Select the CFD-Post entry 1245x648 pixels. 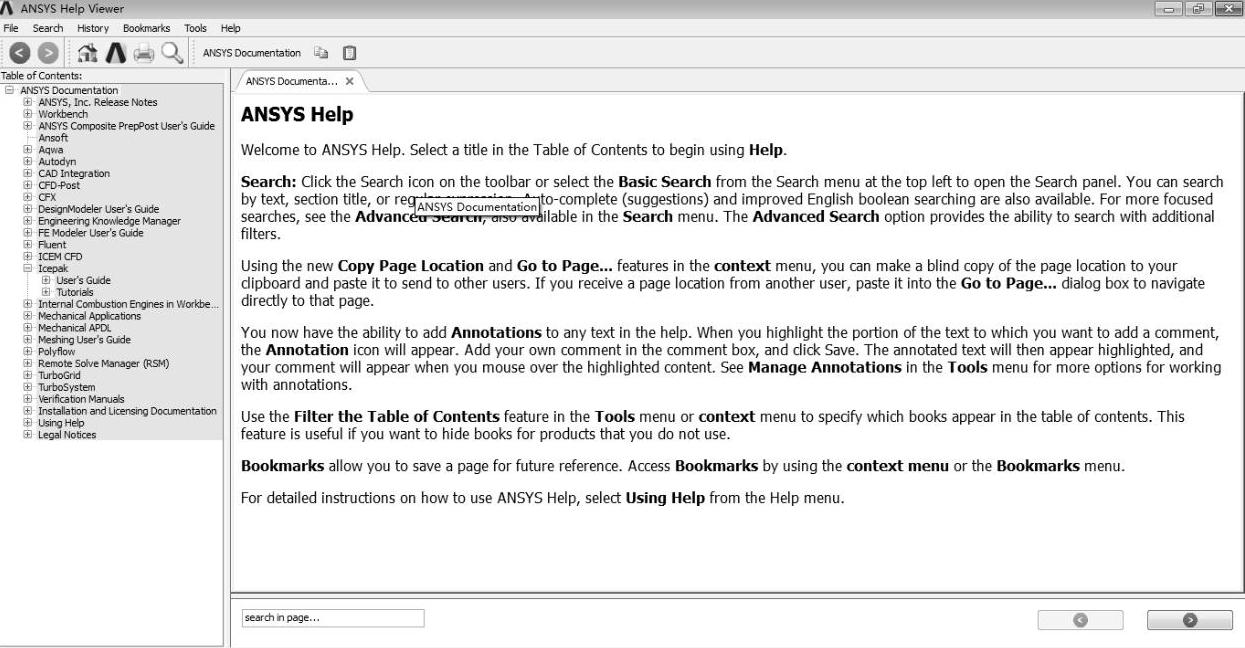pyautogui.click(x=58, y=185)
